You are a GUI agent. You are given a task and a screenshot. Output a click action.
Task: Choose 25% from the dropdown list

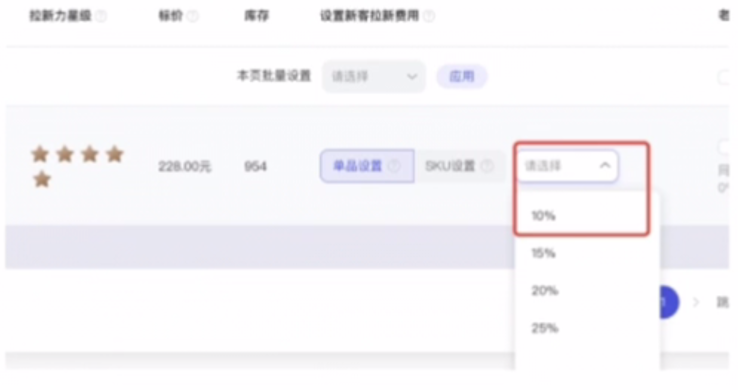point(586,328)
